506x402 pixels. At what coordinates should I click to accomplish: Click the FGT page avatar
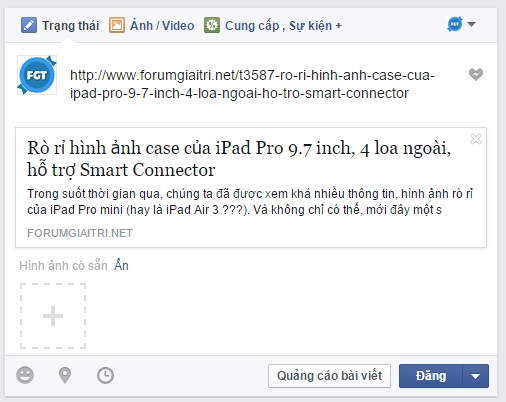(37, 75)
